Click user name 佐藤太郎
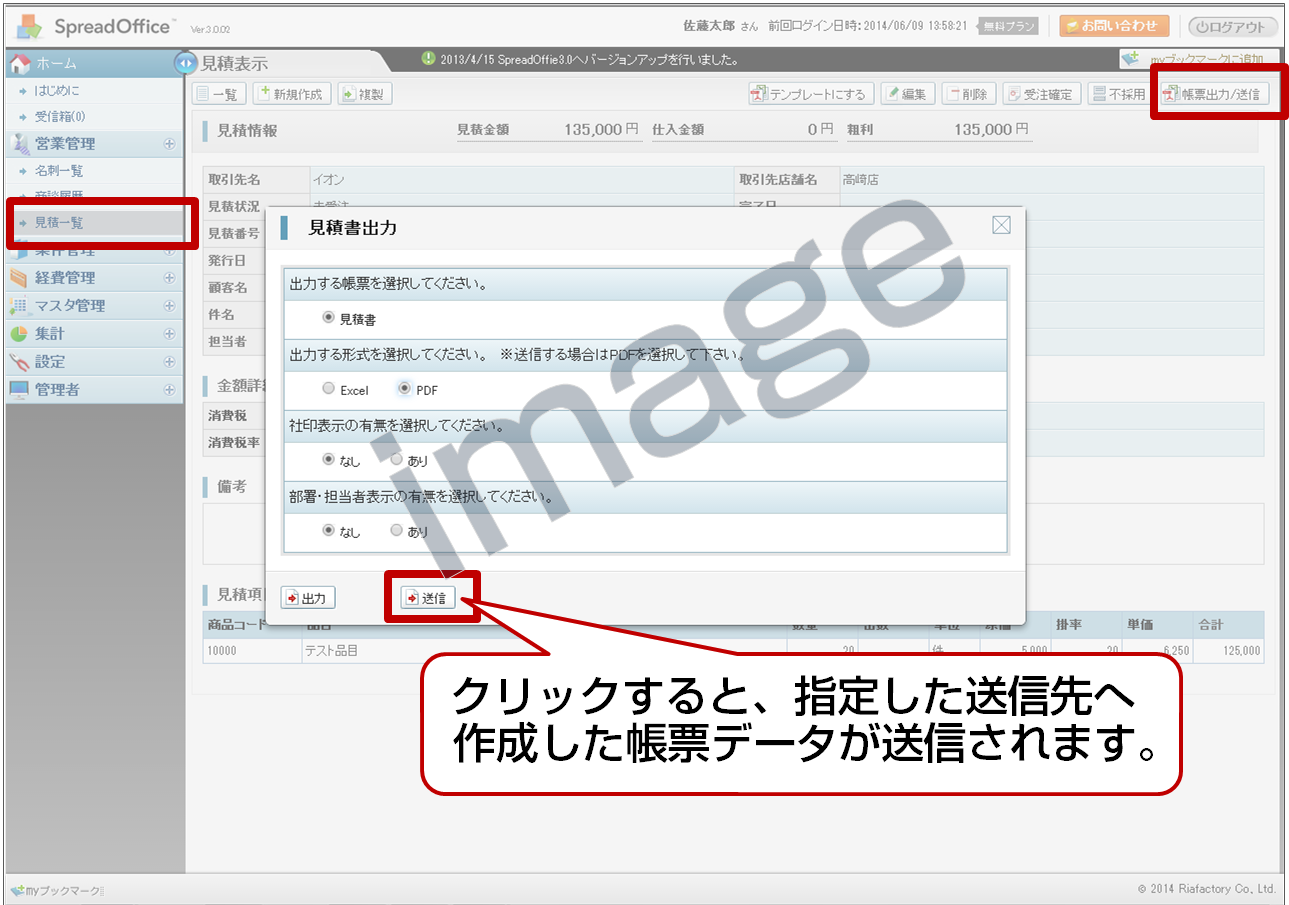The width and height of the screenshot is (1289, 905). [x=709, y=25]
